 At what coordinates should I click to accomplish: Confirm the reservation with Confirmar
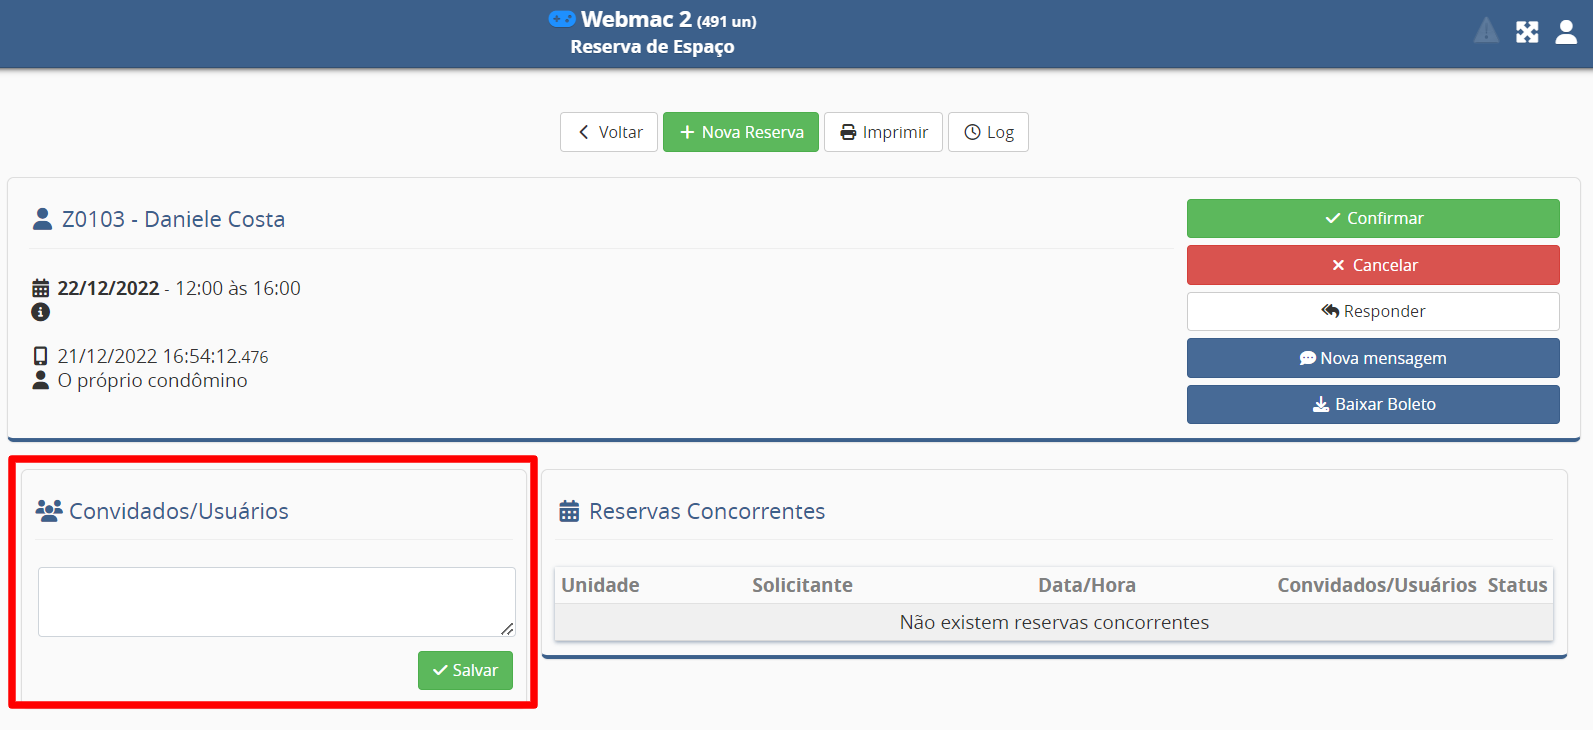point(1373,218)
